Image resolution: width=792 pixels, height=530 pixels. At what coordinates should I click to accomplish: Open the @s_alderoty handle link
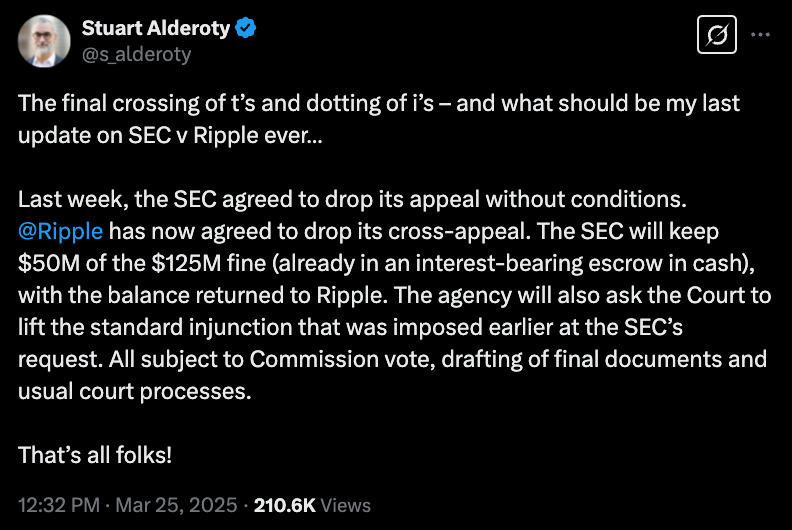pos(136,54)
